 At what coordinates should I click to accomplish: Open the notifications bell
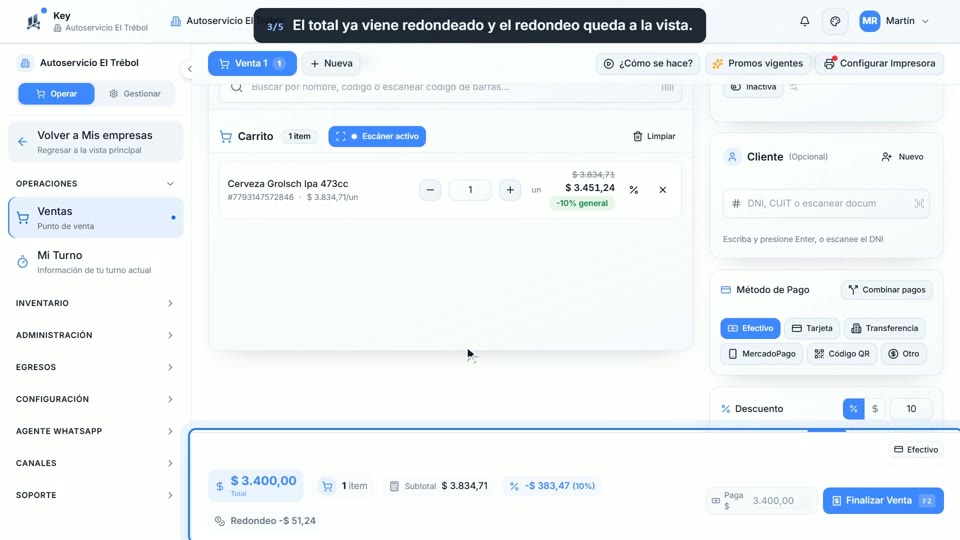point(804,21)
